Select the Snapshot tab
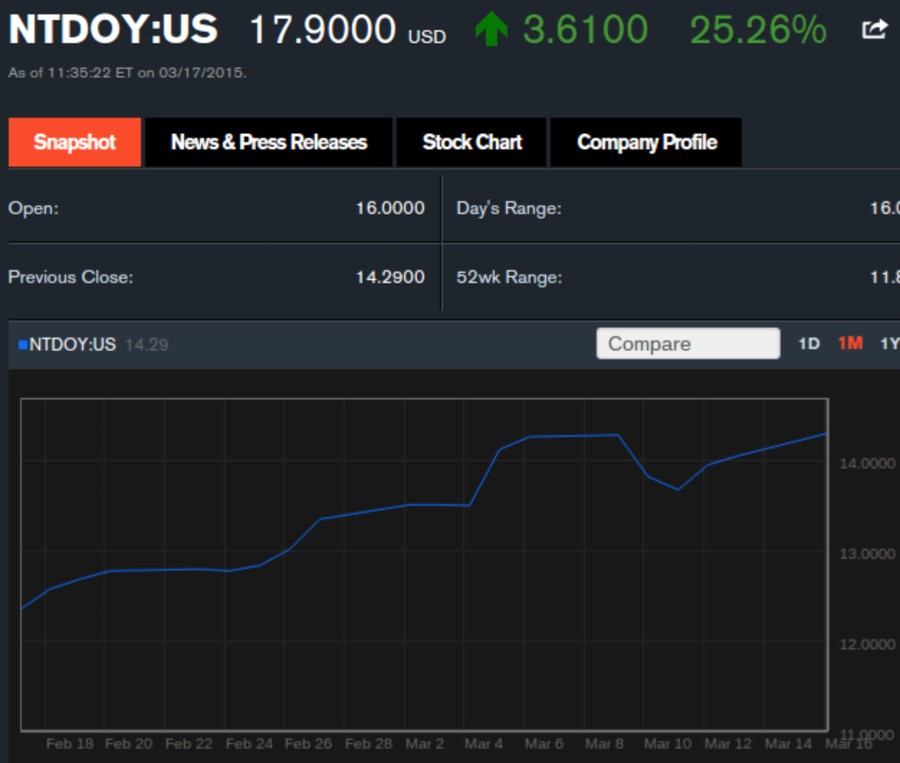Screen dimensions: 900x763 click(x=74, y=142)
